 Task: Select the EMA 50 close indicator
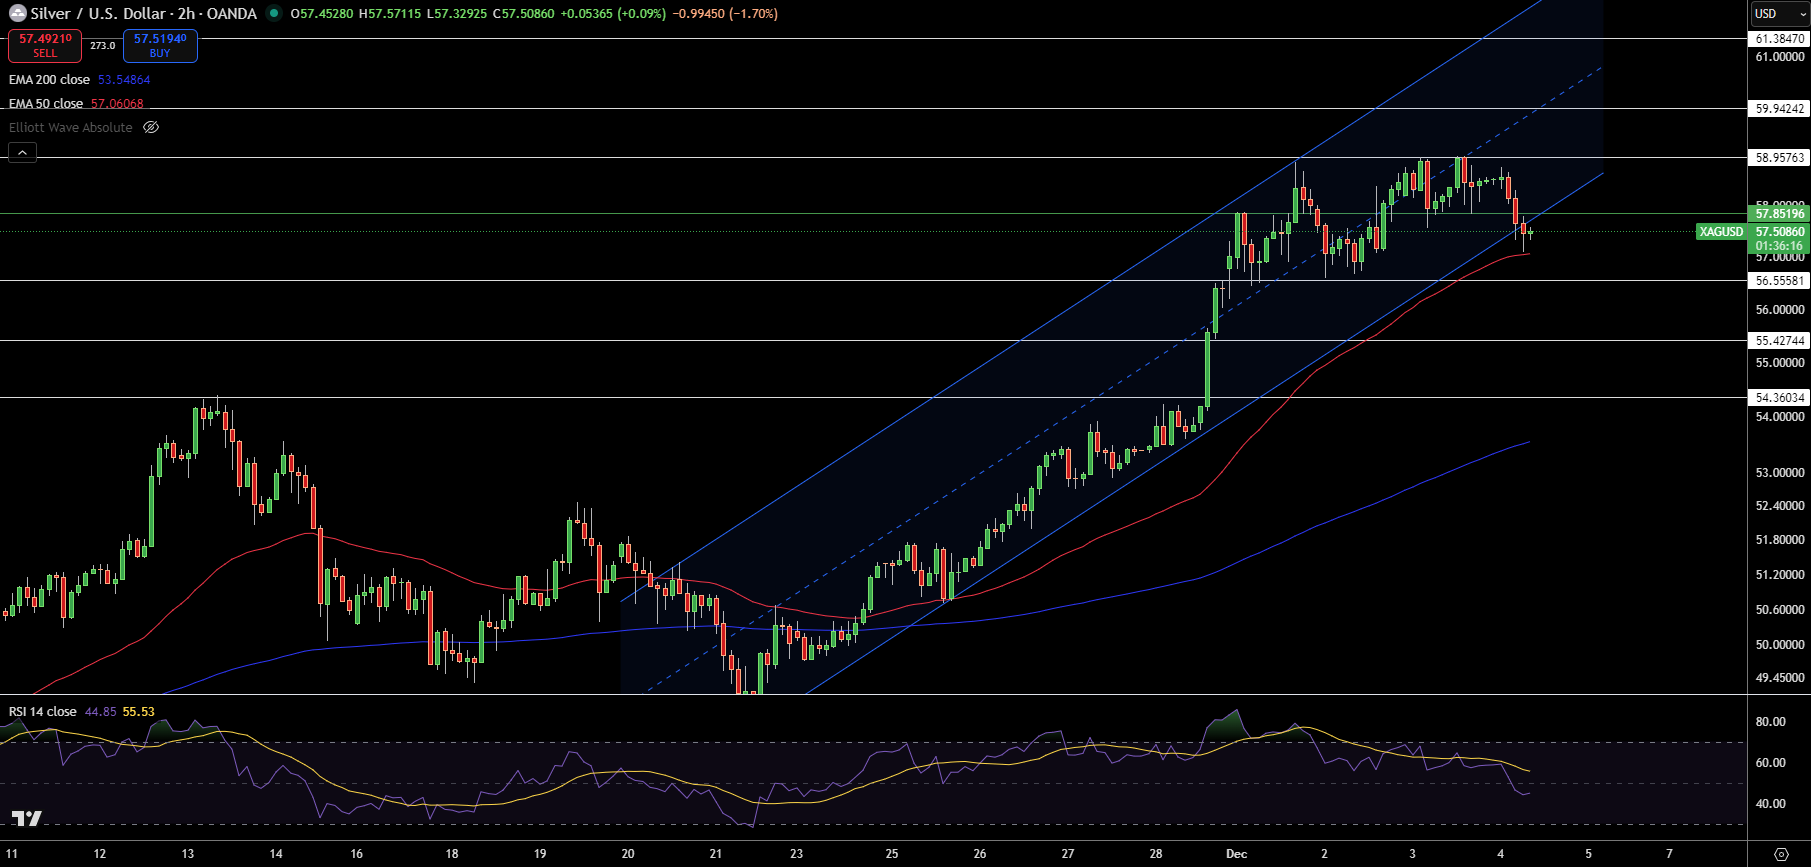click(x=46, y=104)
